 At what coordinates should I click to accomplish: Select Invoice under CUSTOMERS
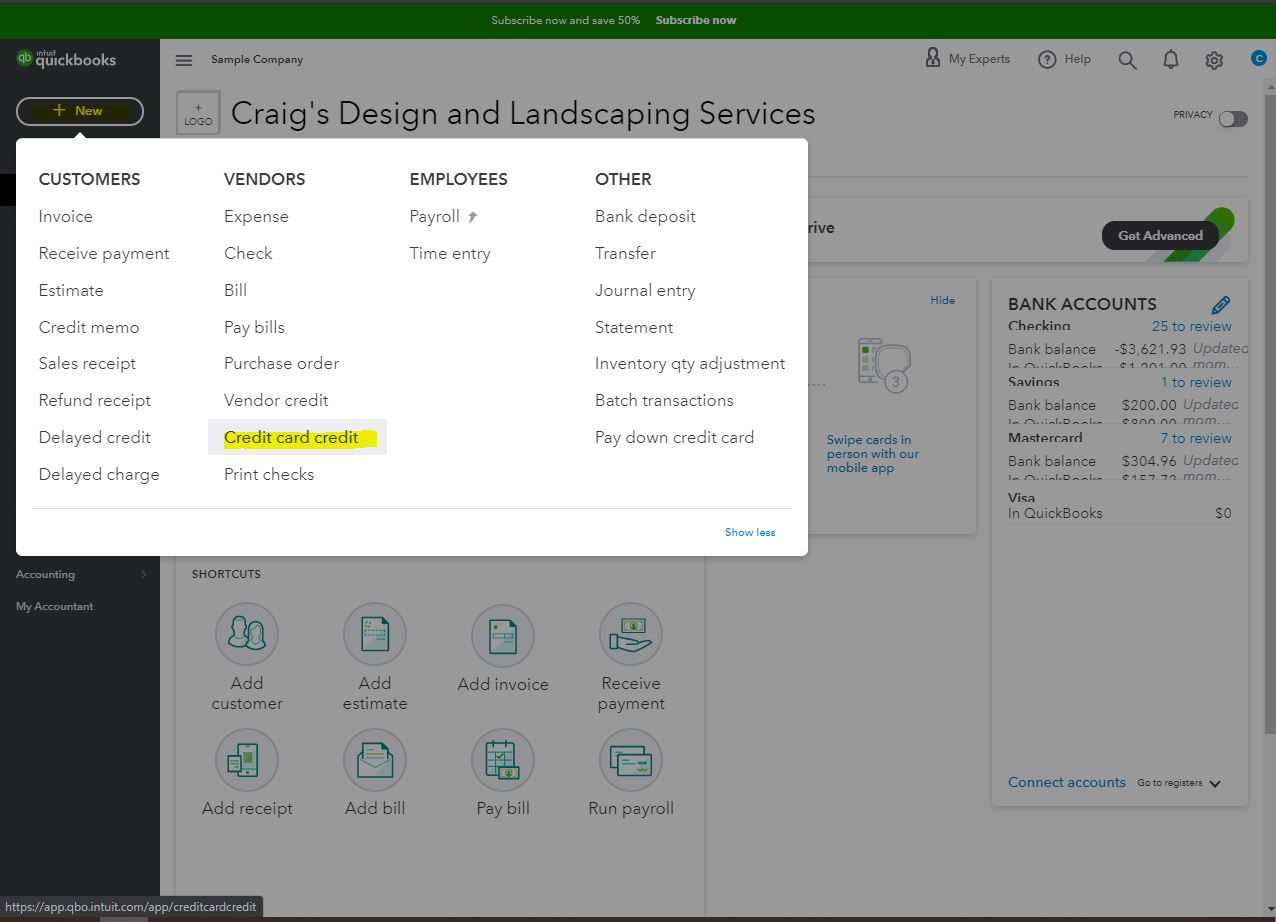pos(65,216)
